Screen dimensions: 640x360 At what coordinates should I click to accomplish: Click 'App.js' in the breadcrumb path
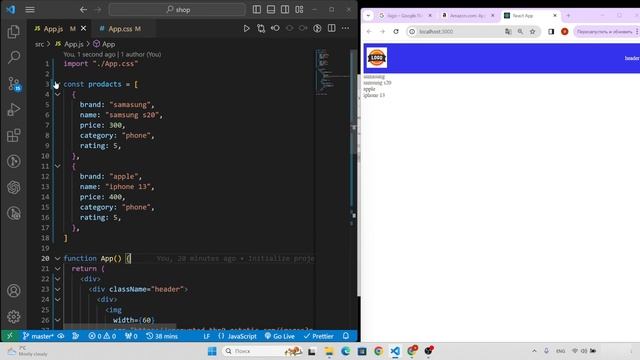click(73, 44)
